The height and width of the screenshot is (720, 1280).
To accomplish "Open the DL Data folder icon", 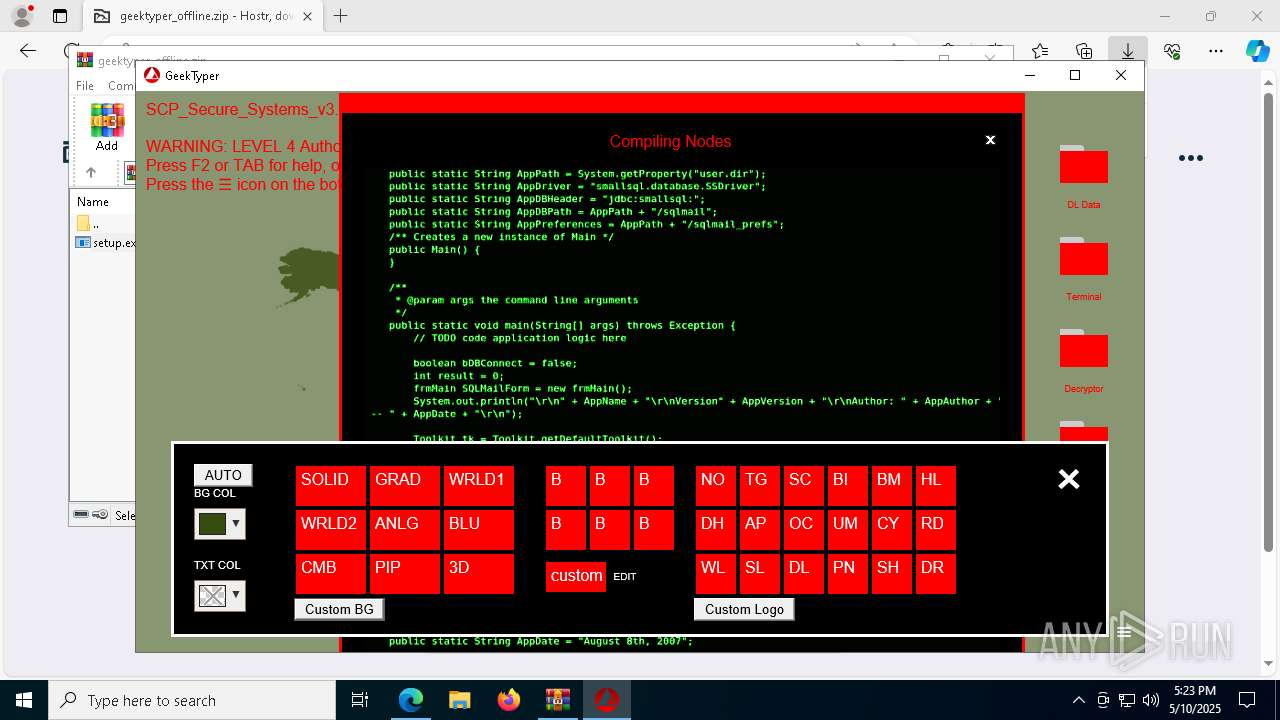I will [x=1083, y=166].
